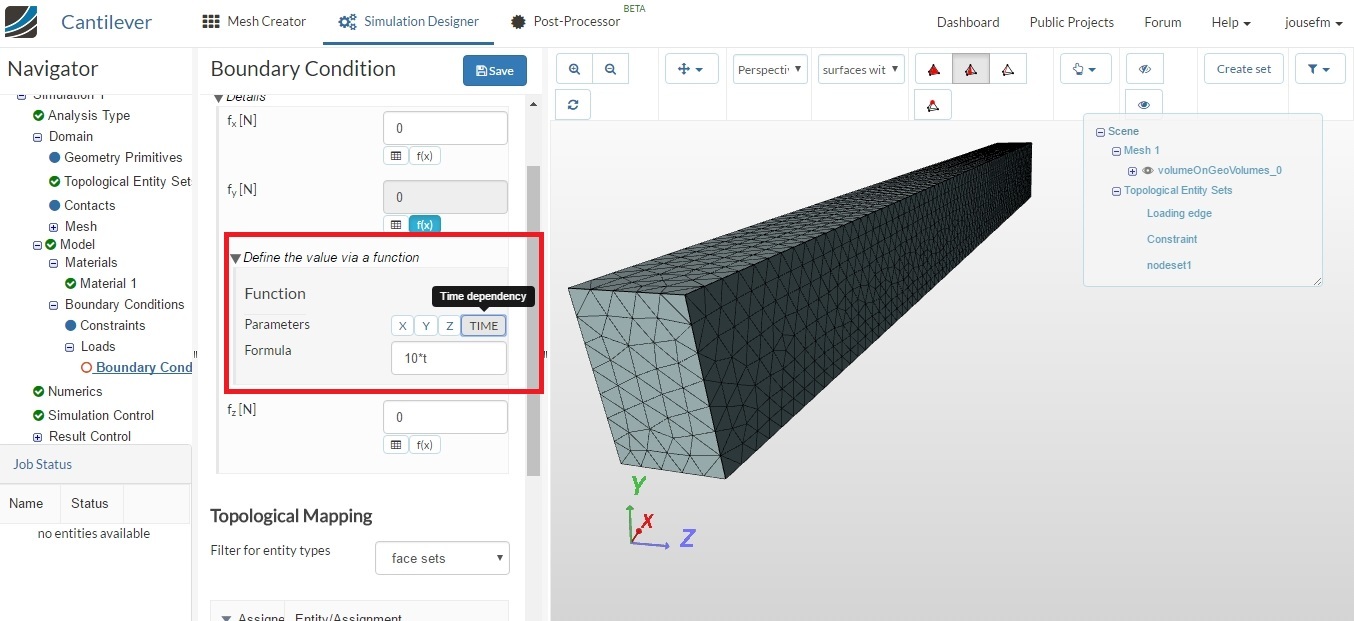
Task: Open the Mesh Creator tab
Action: (254, 21)
